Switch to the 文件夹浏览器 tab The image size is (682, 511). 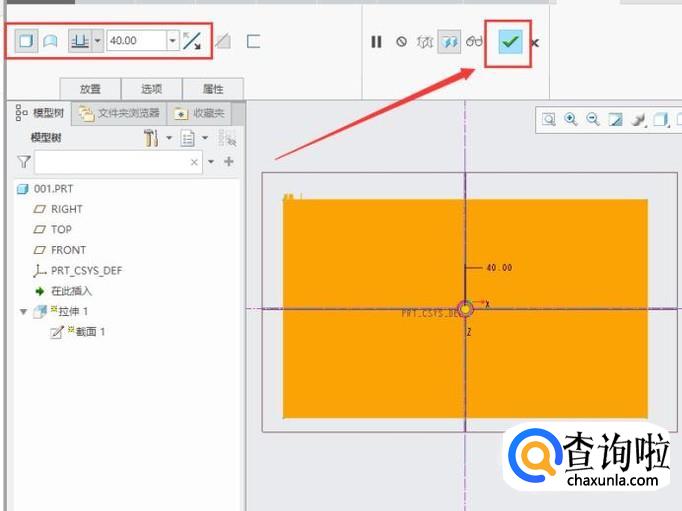119,114
